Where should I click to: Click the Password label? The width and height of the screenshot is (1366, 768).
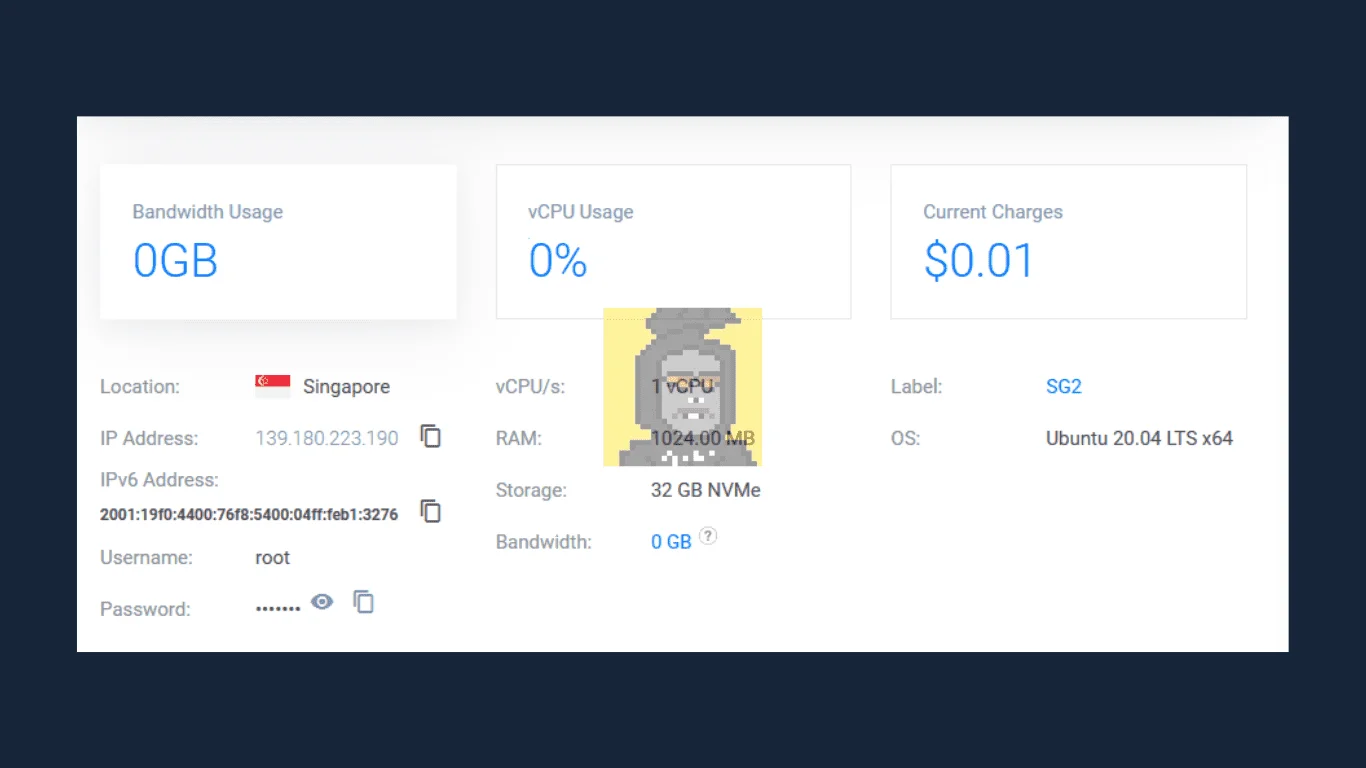coord(145,609)
